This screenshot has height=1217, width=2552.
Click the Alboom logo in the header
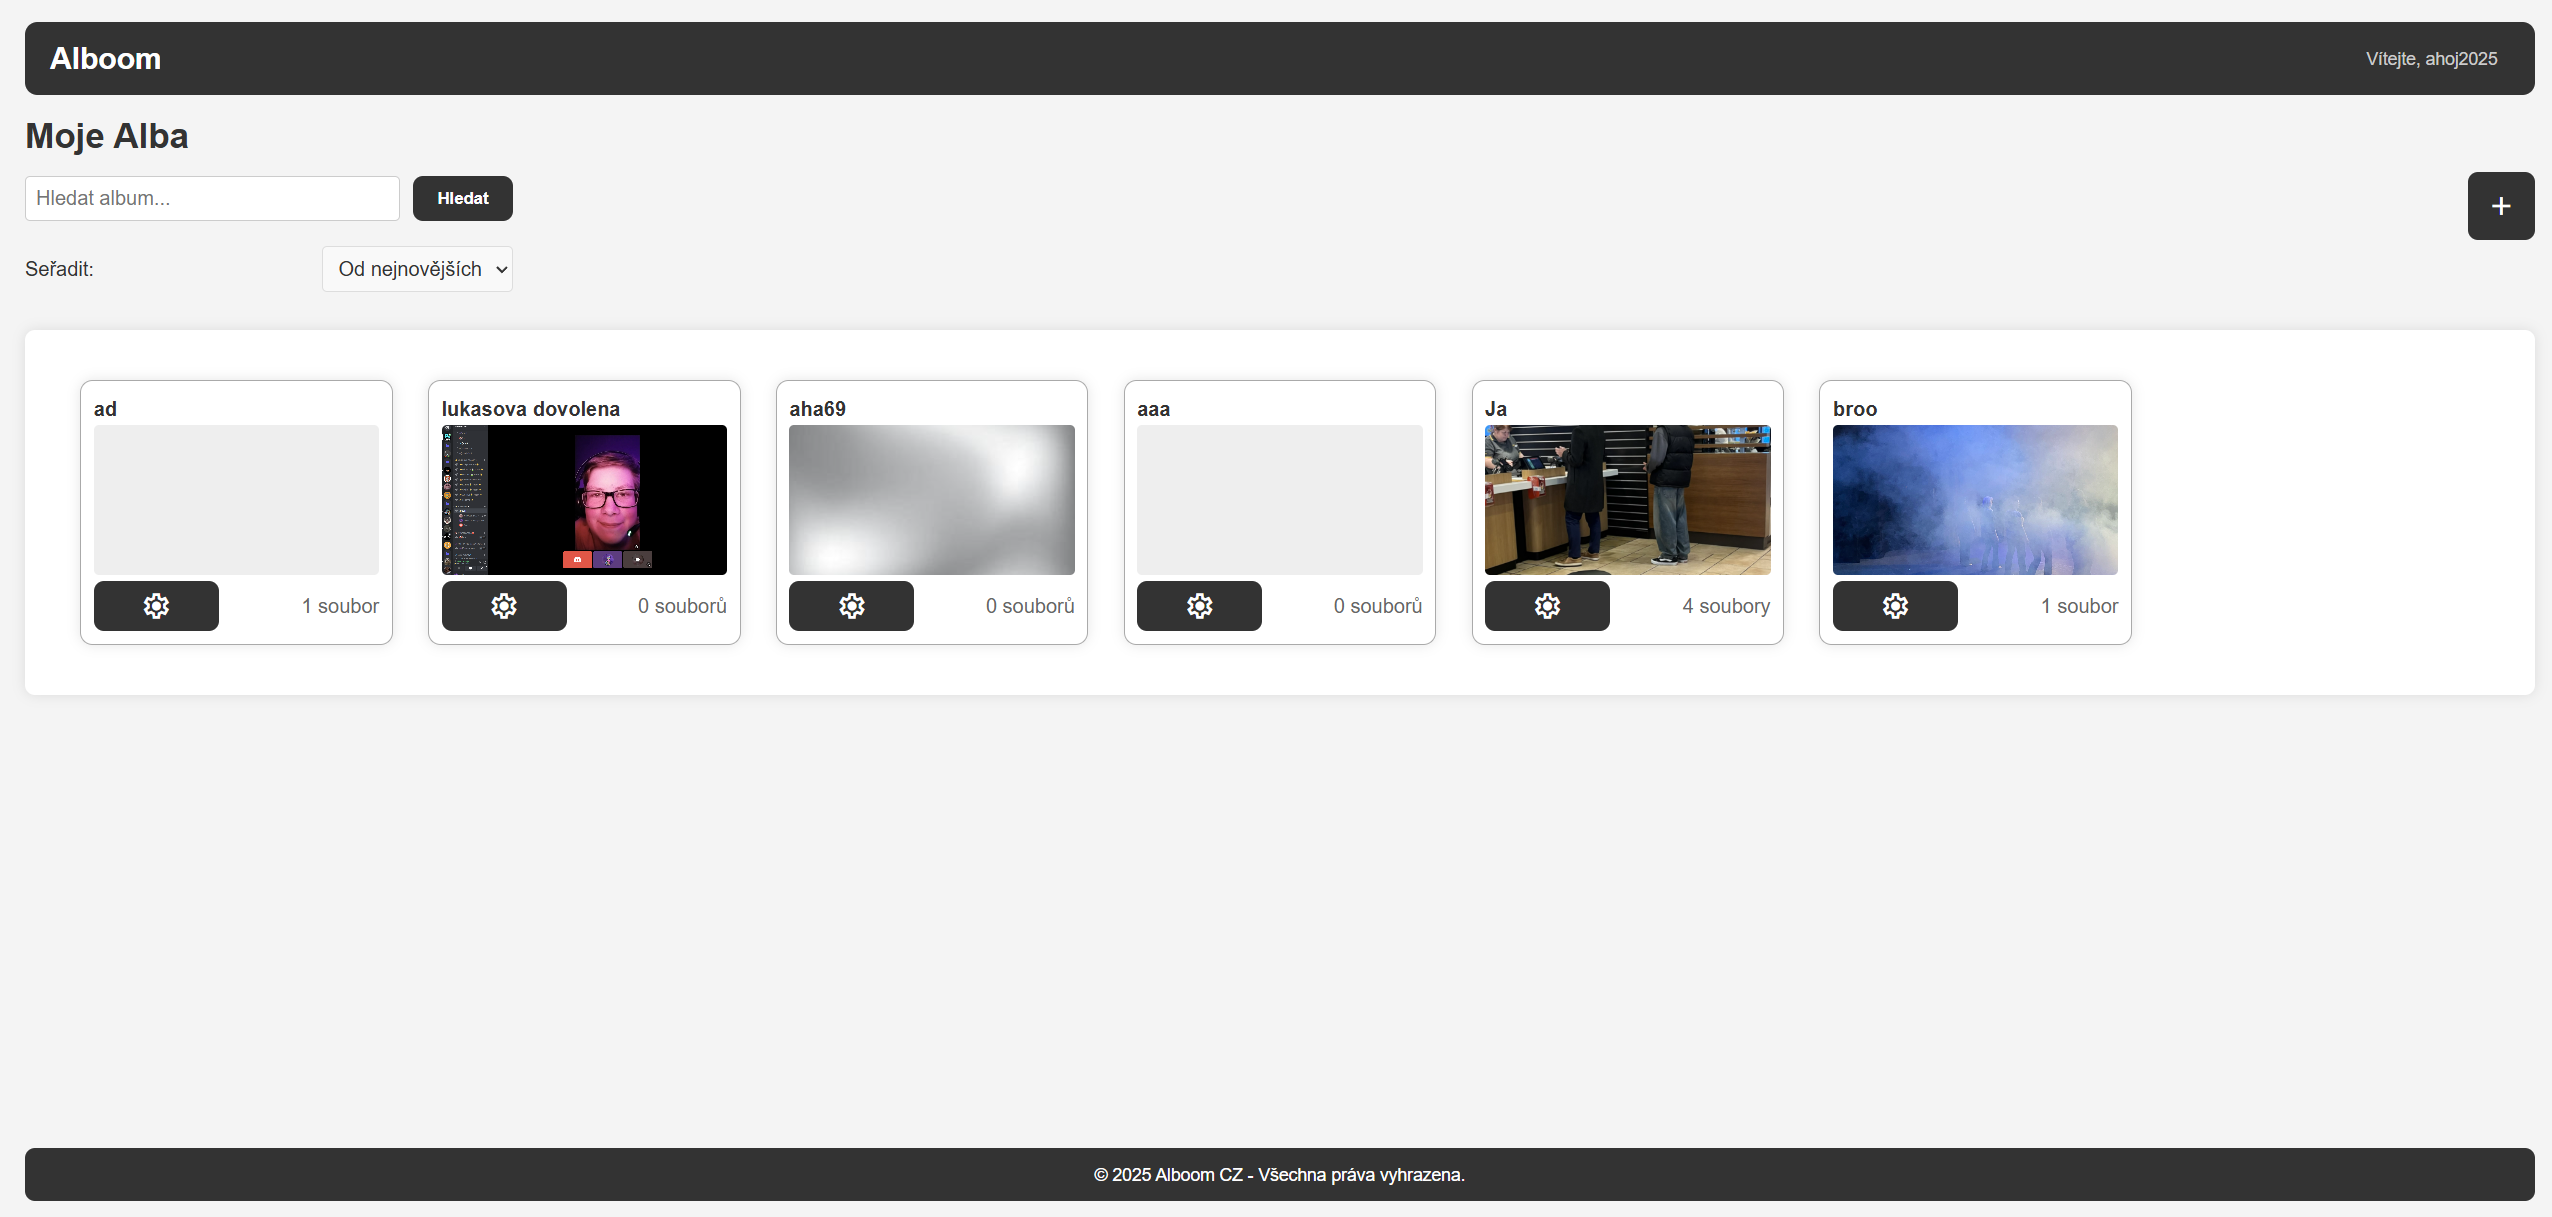click(x=104, y=58)
